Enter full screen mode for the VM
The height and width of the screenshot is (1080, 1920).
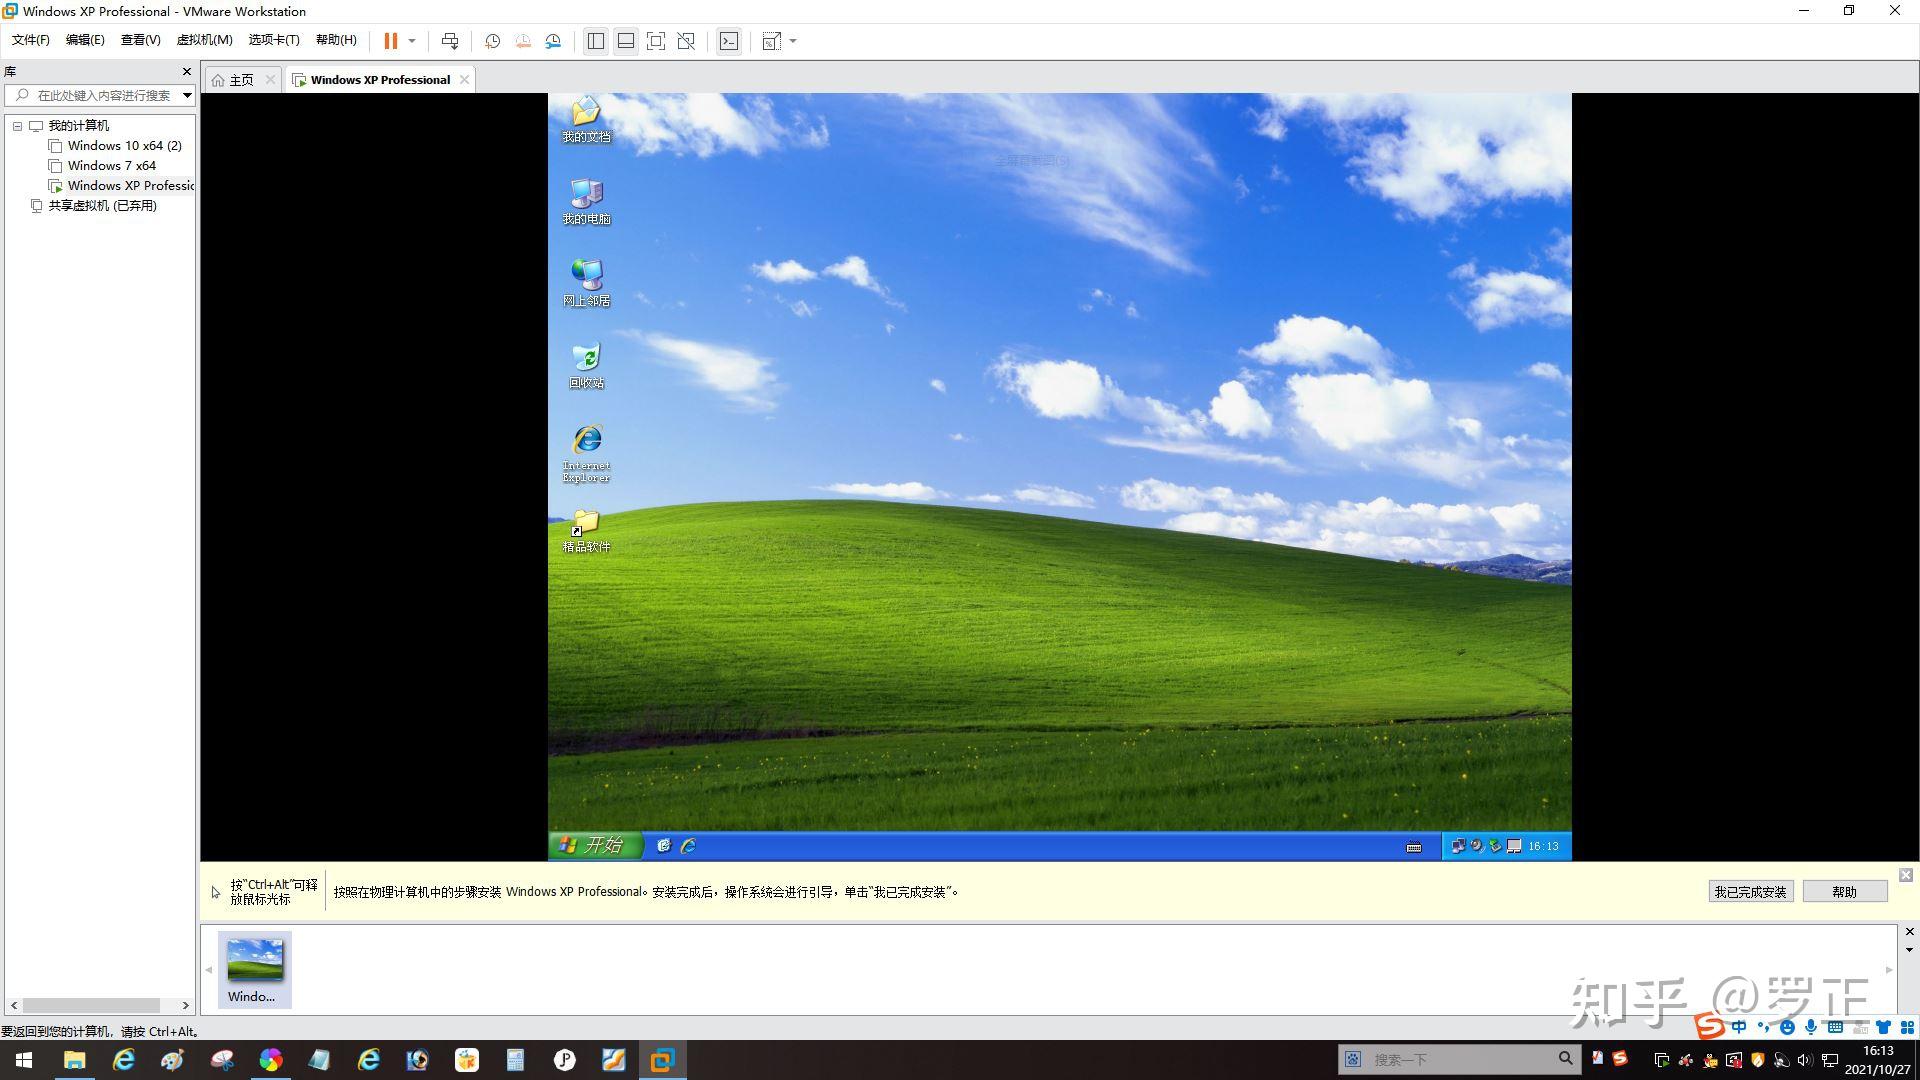pos(655,41)
